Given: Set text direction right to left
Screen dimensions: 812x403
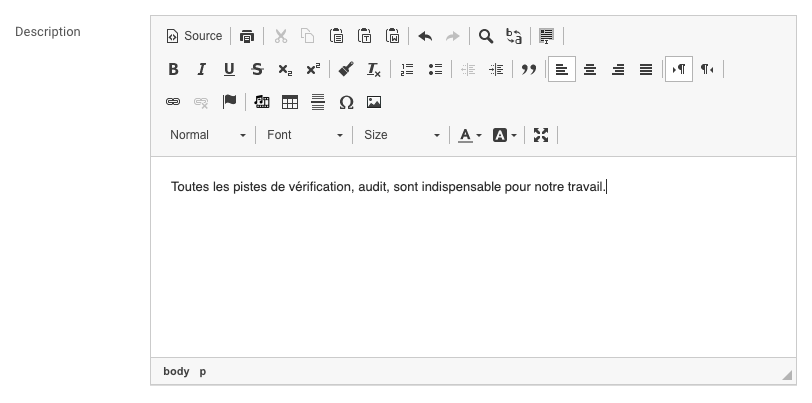Looking at the screenshot, I should [707, 69].
